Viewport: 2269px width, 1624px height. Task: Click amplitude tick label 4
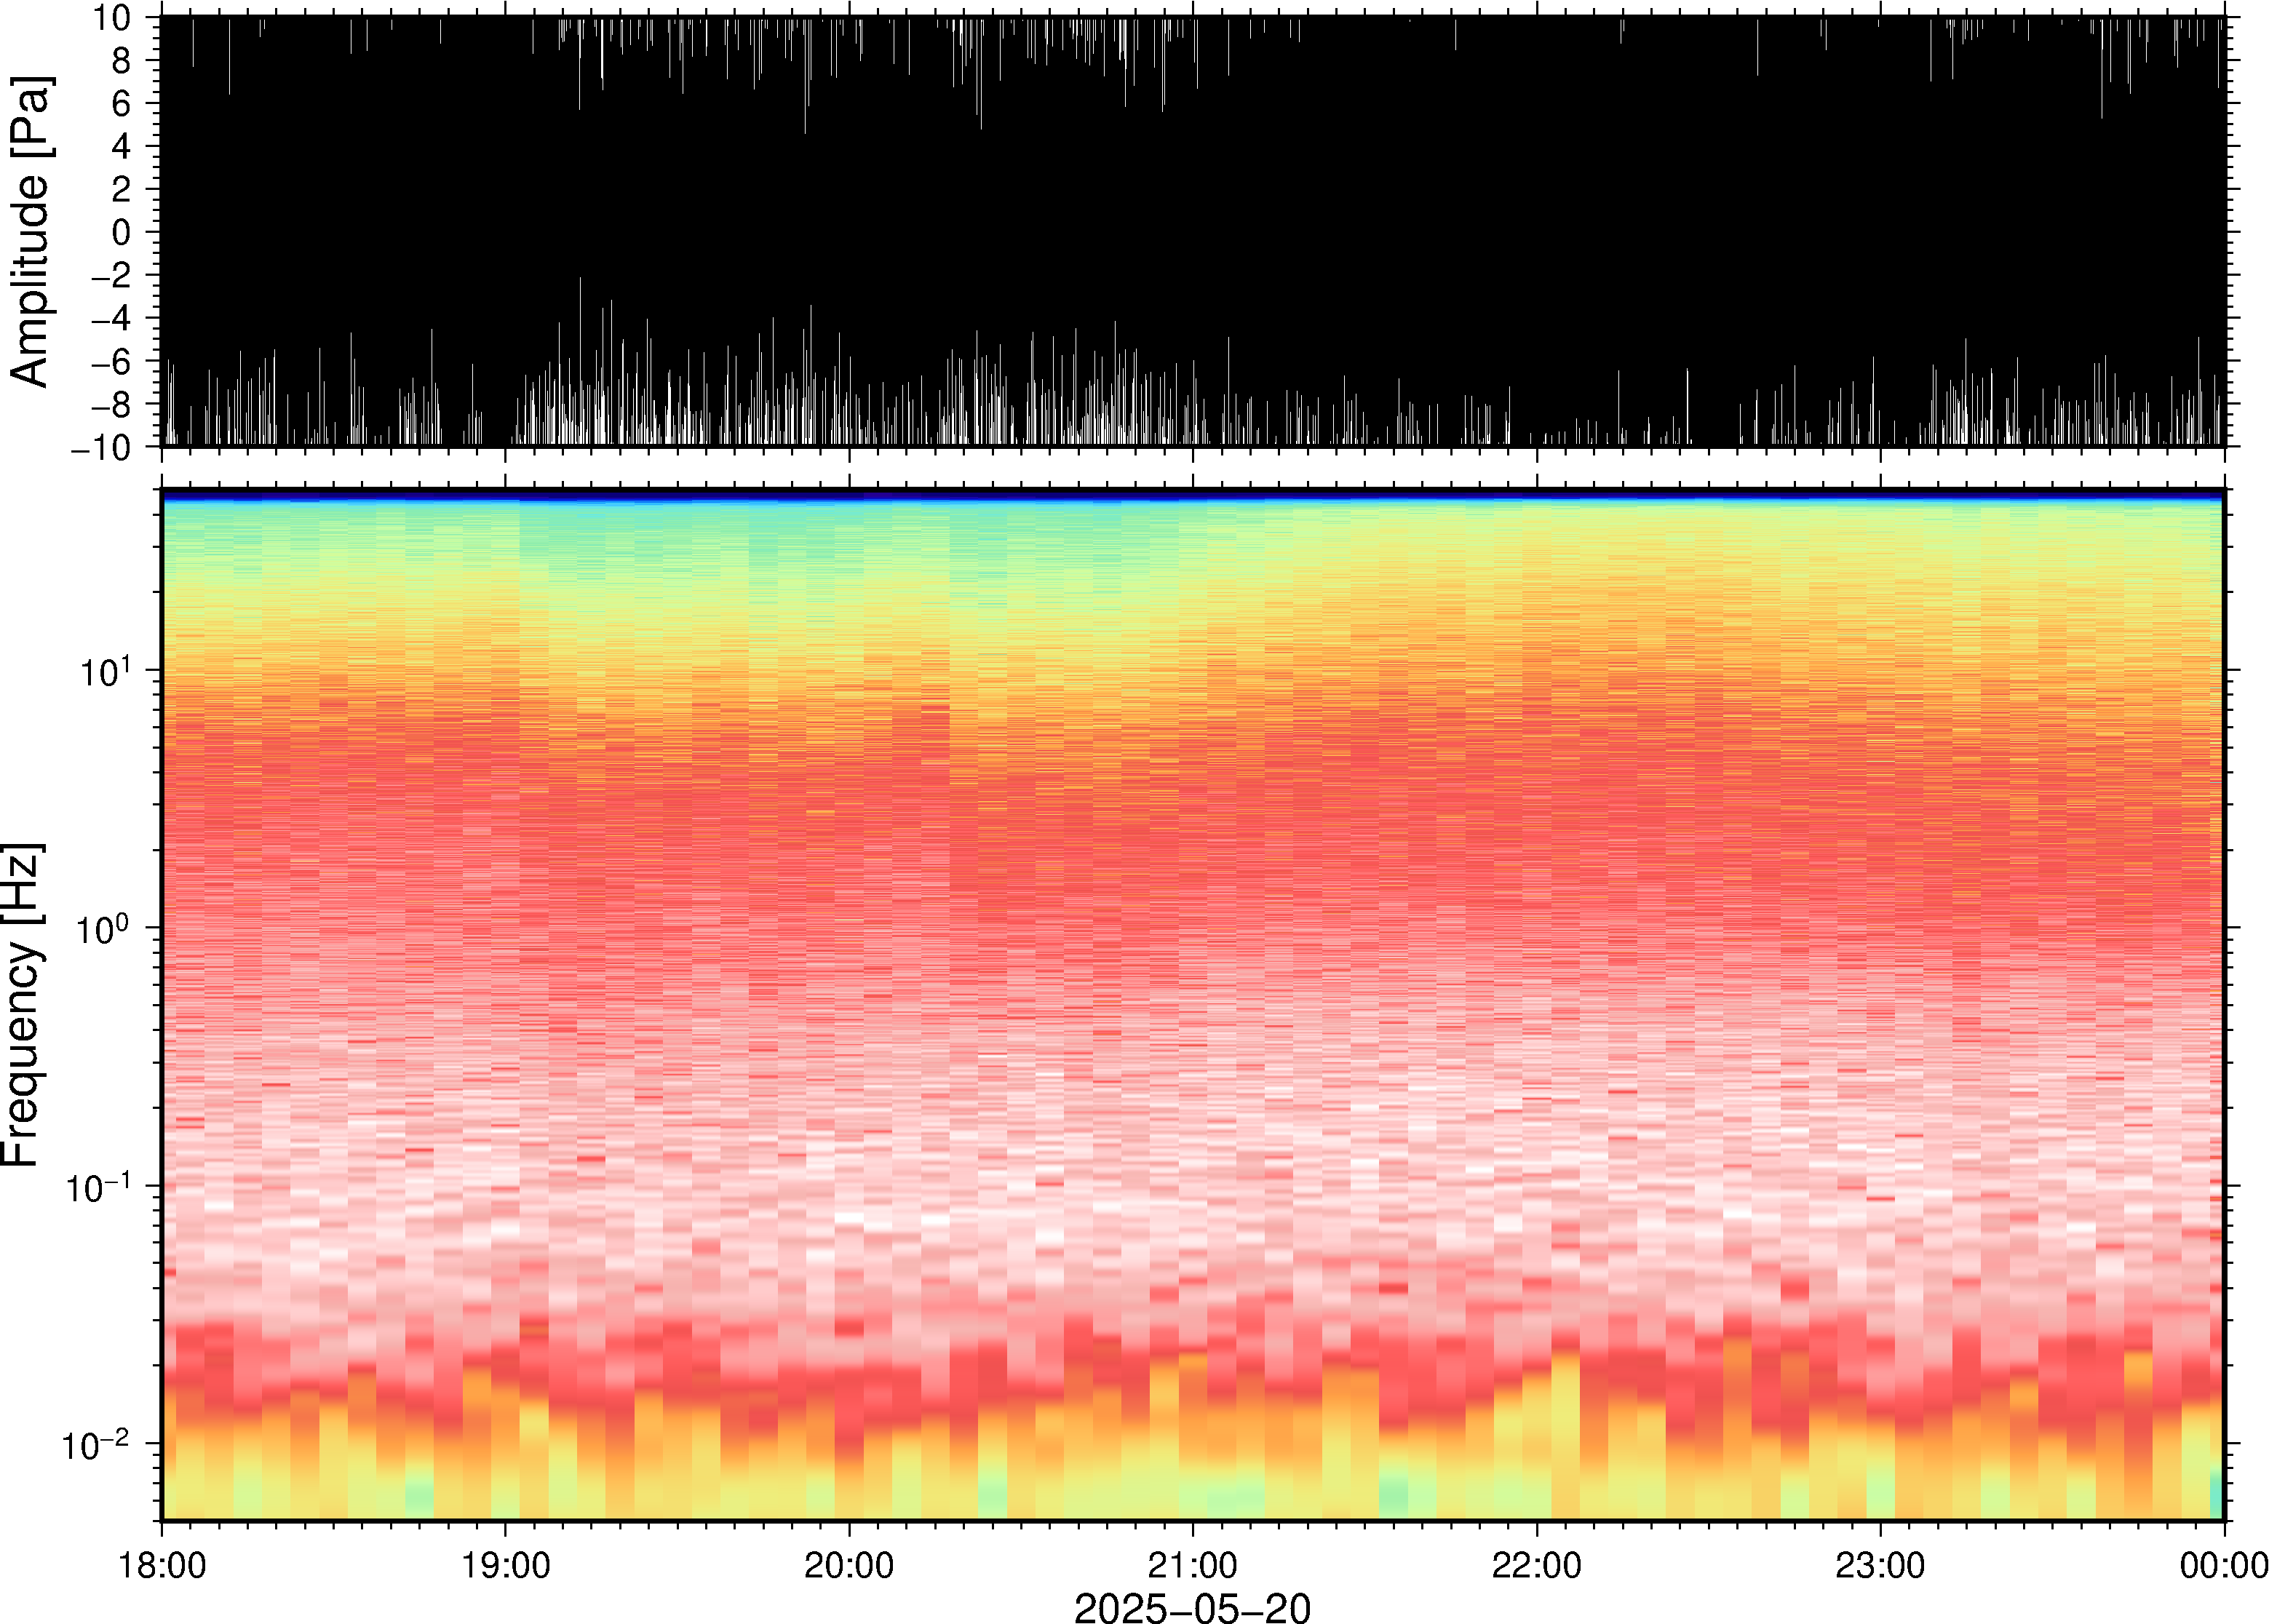click(x=121, y=147)
